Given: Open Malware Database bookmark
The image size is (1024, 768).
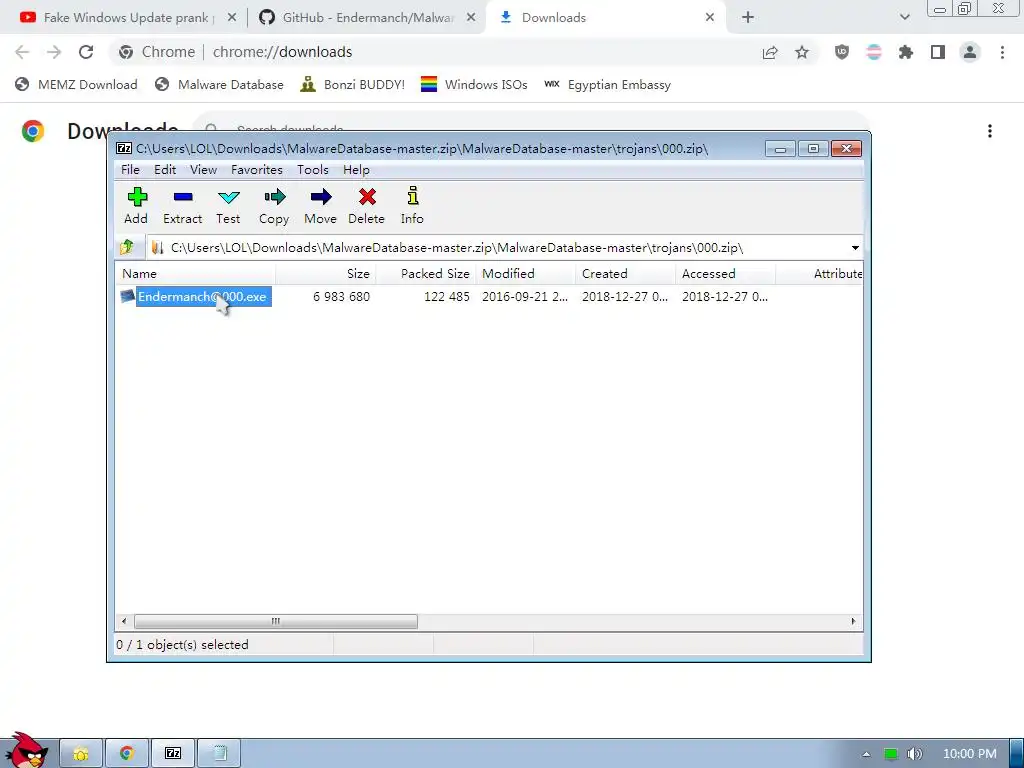Looking at the screenshot, I should click(219, 85).
